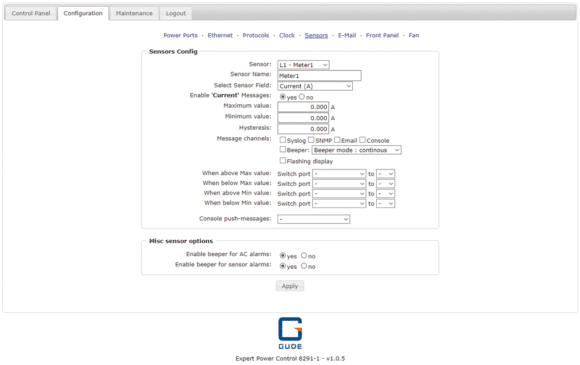Check the SNMP message channel

(311, 140)
